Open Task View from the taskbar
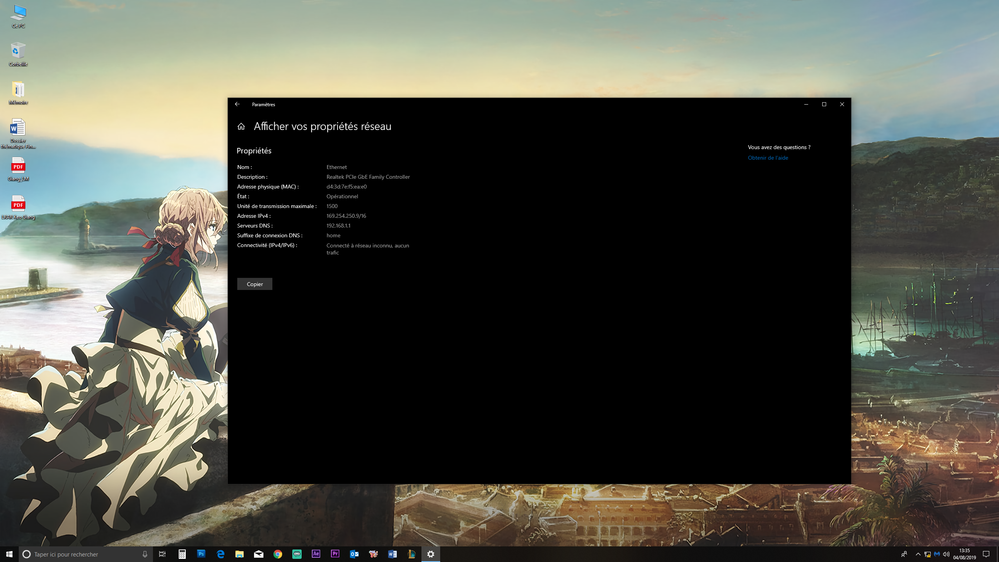This screenshot has width=999, height=562. (x=162, y=554)
